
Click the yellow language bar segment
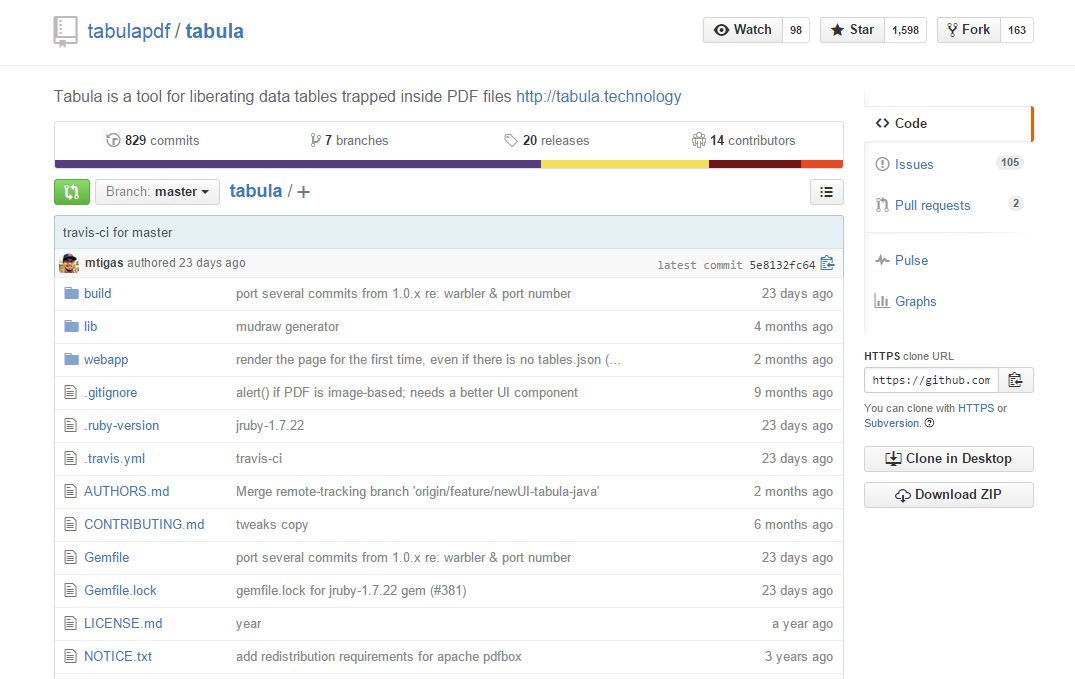click(625, 164)
